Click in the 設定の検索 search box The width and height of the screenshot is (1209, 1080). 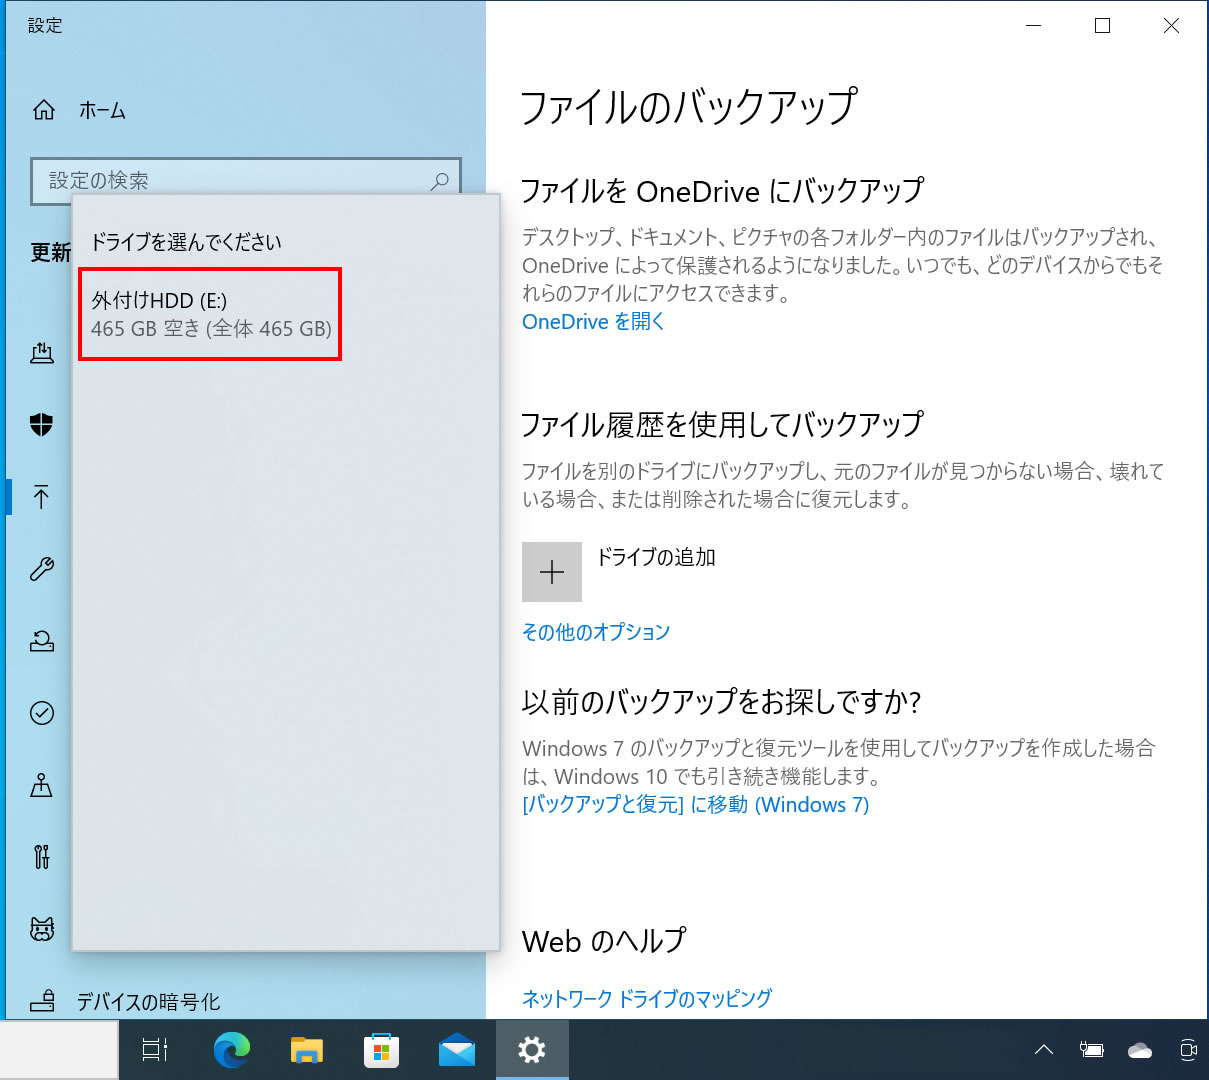(x=246, y=181)
